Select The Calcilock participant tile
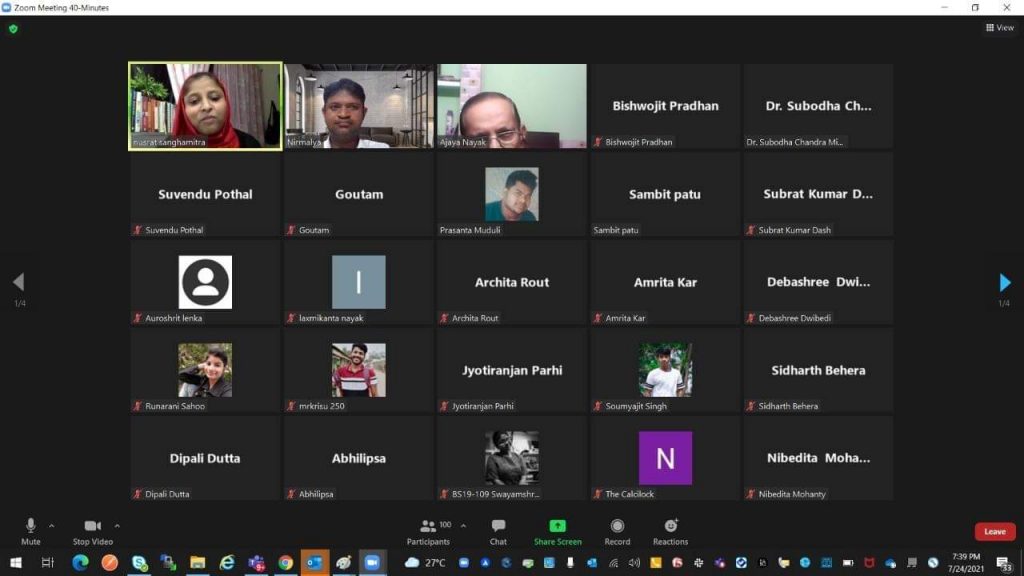This screenshot has width=1024, height=576. [665, 458]
